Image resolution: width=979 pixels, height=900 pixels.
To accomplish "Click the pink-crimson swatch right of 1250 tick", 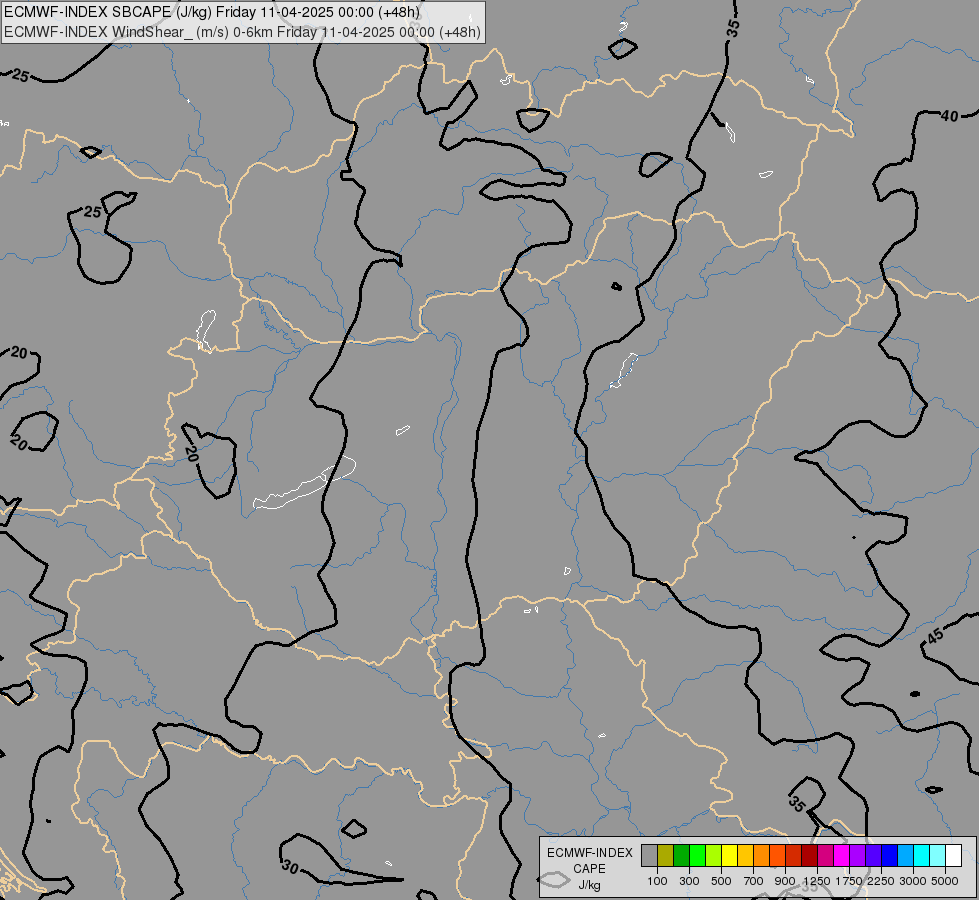I will (825, 856).
